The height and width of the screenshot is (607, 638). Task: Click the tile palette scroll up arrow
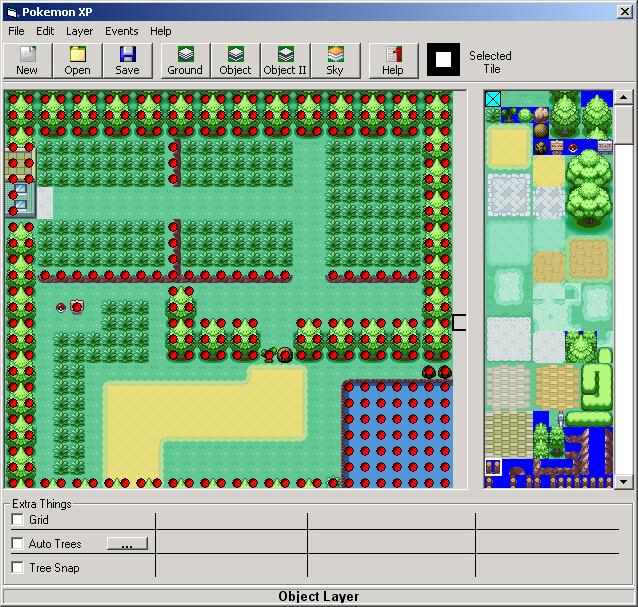623,97
